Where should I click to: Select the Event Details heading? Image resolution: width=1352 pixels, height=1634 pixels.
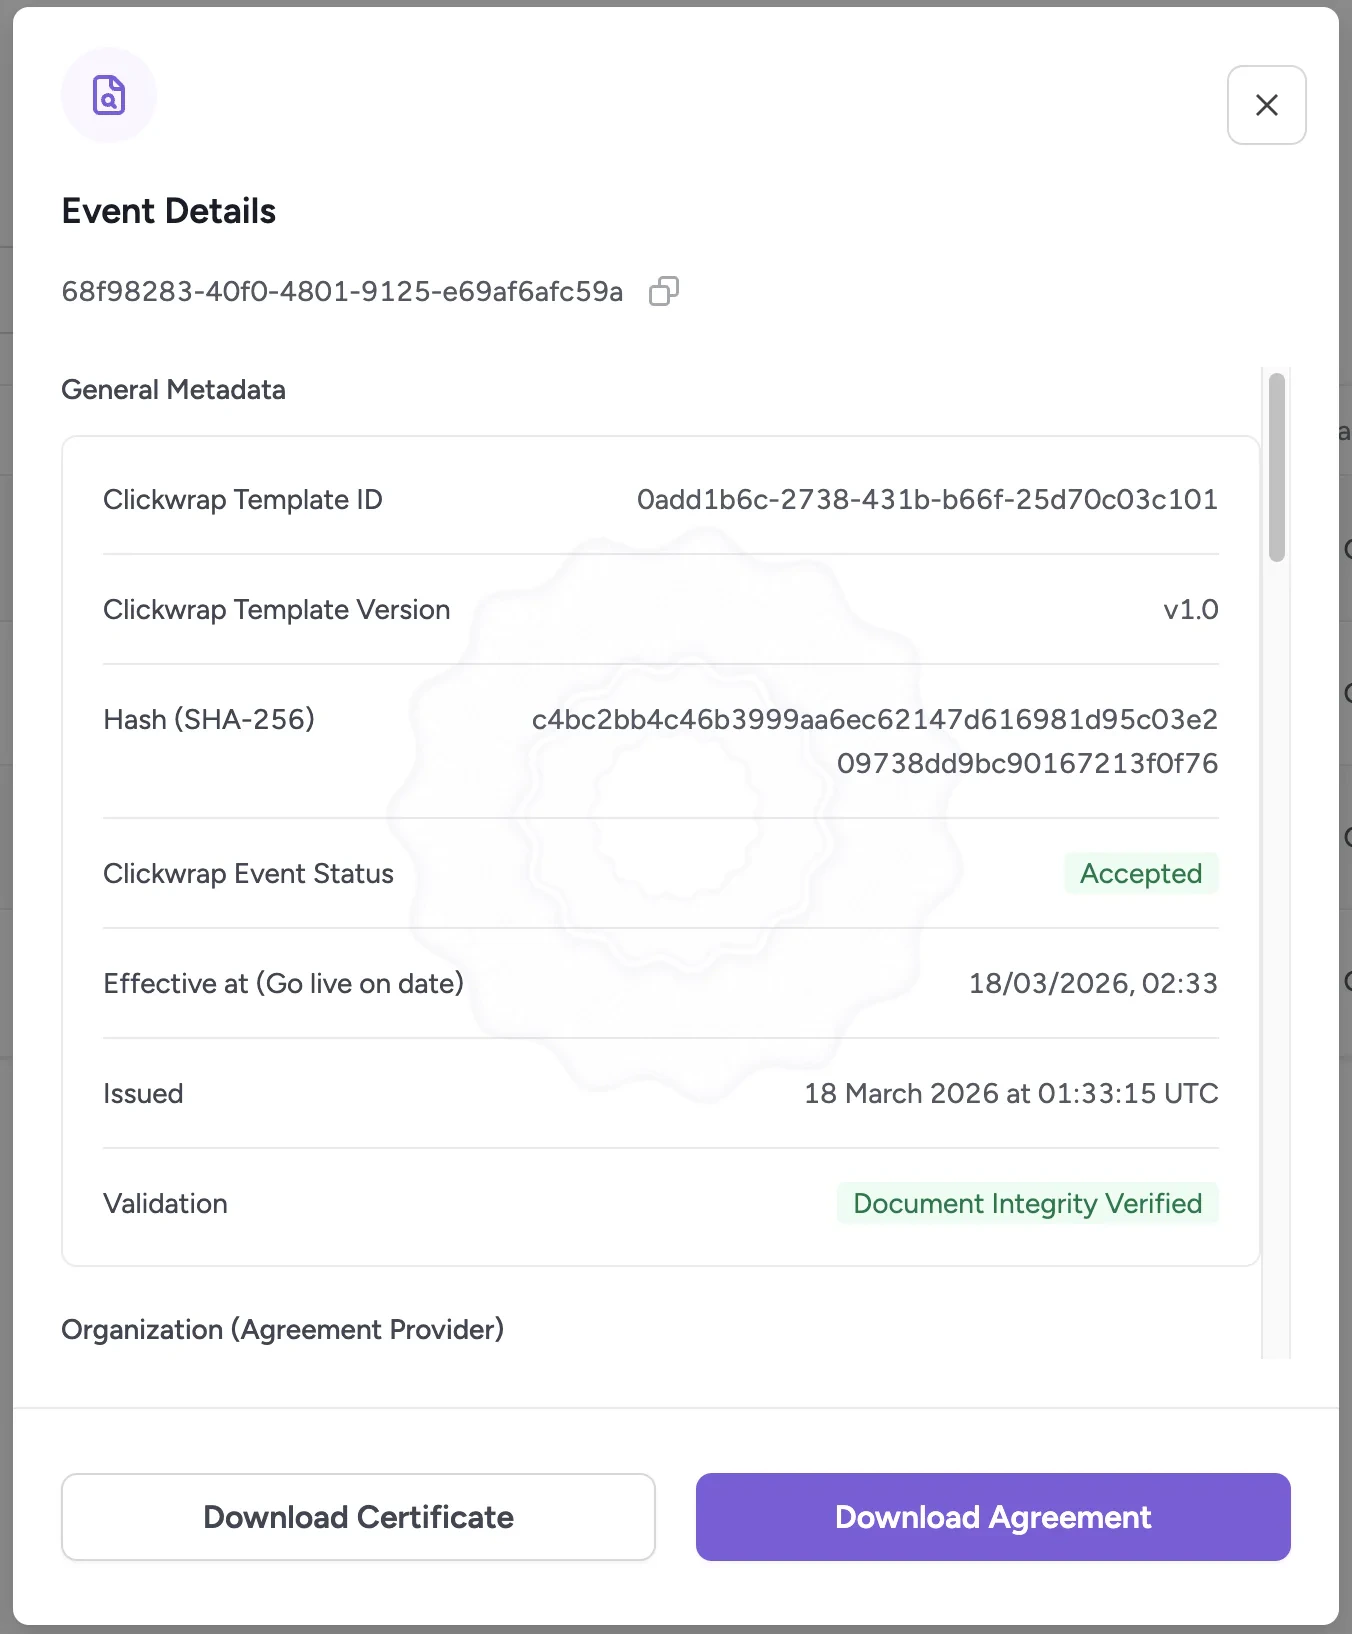[168, 210]
